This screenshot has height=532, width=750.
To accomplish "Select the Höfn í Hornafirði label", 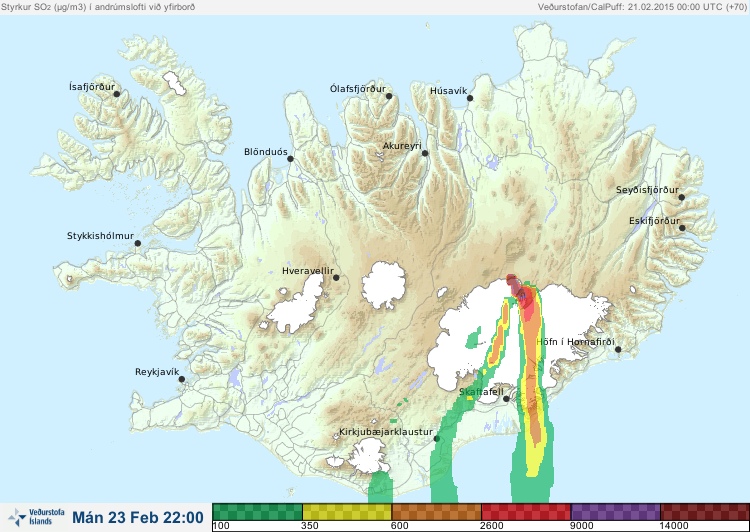I will click(575, 342).
